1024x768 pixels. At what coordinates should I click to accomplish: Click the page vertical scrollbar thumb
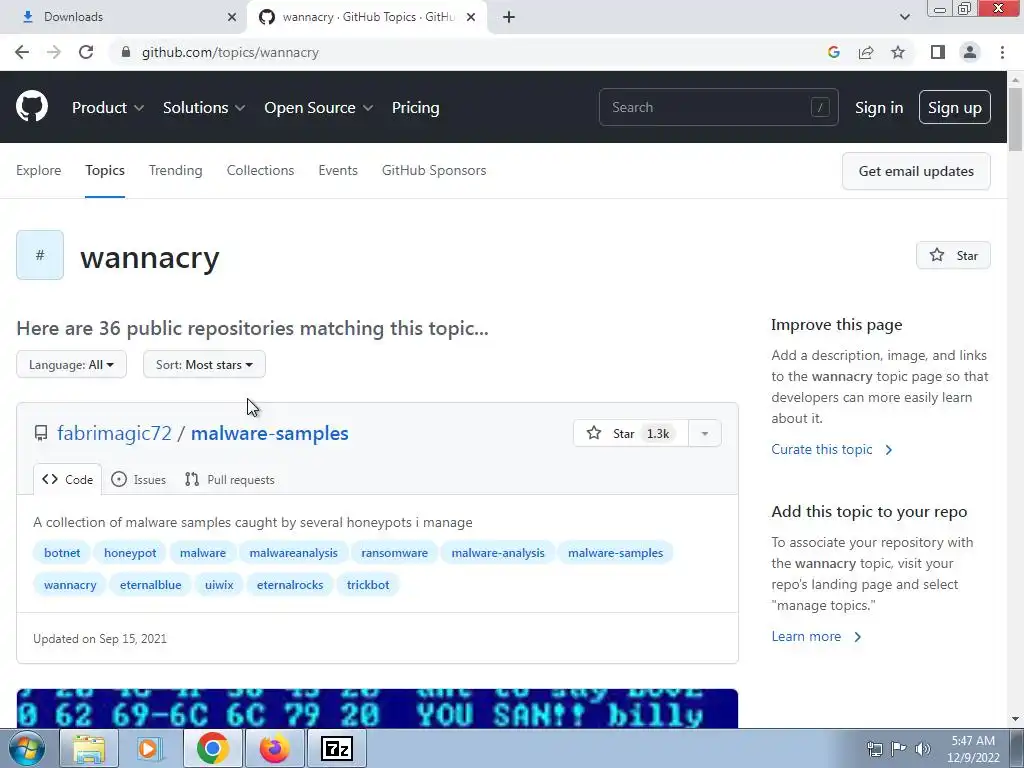pos(1015,119)
